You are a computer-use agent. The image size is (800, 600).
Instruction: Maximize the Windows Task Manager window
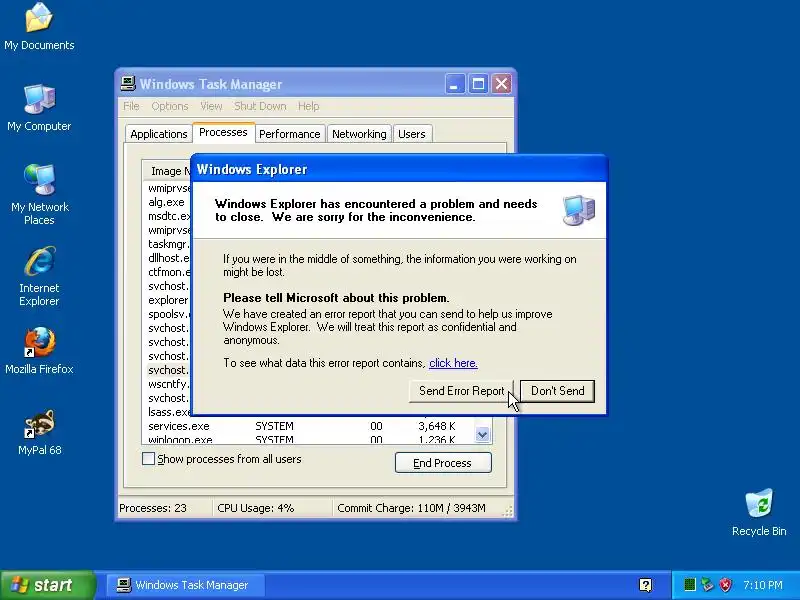tap(478, 84)
